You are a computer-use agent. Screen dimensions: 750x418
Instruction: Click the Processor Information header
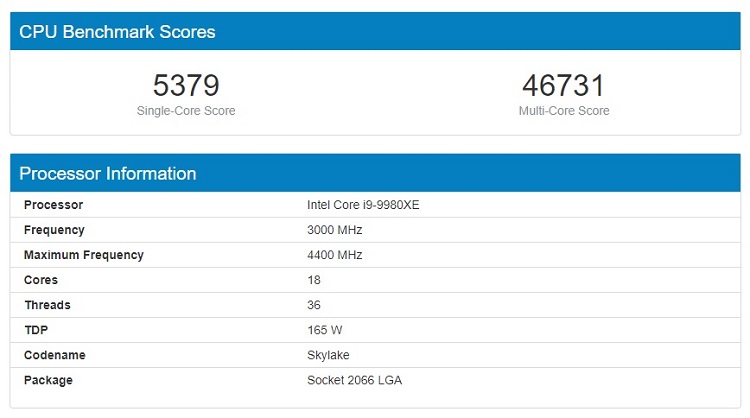pos(108,173)
